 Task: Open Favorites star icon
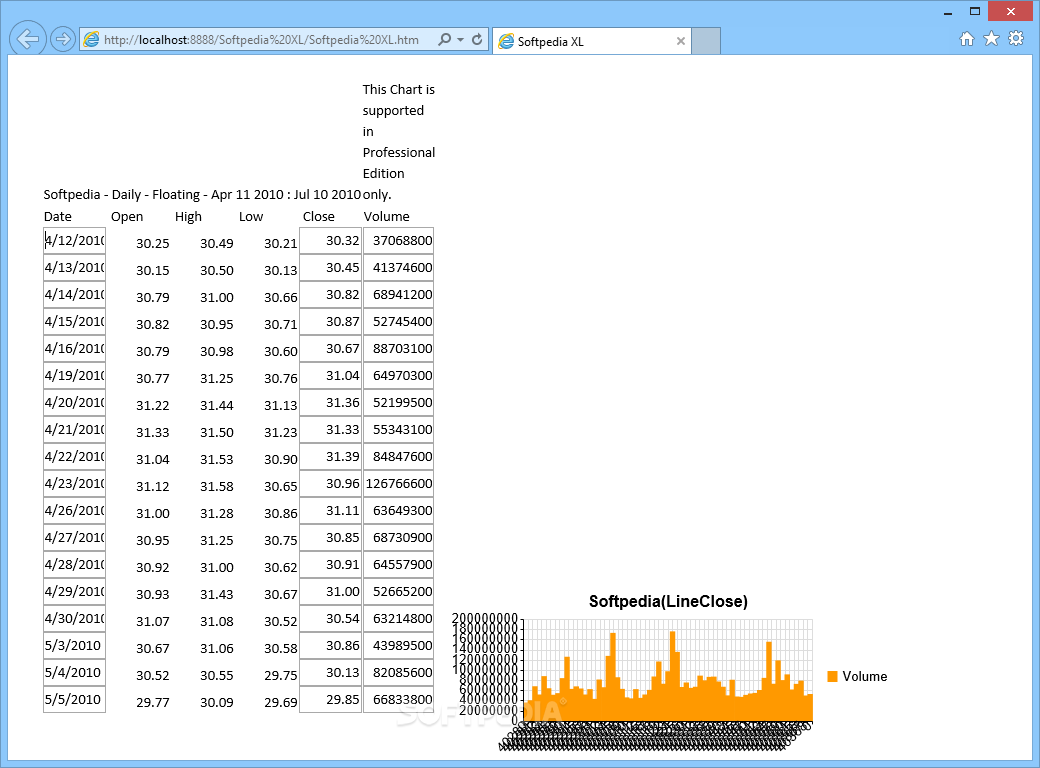tap(991, 39)
